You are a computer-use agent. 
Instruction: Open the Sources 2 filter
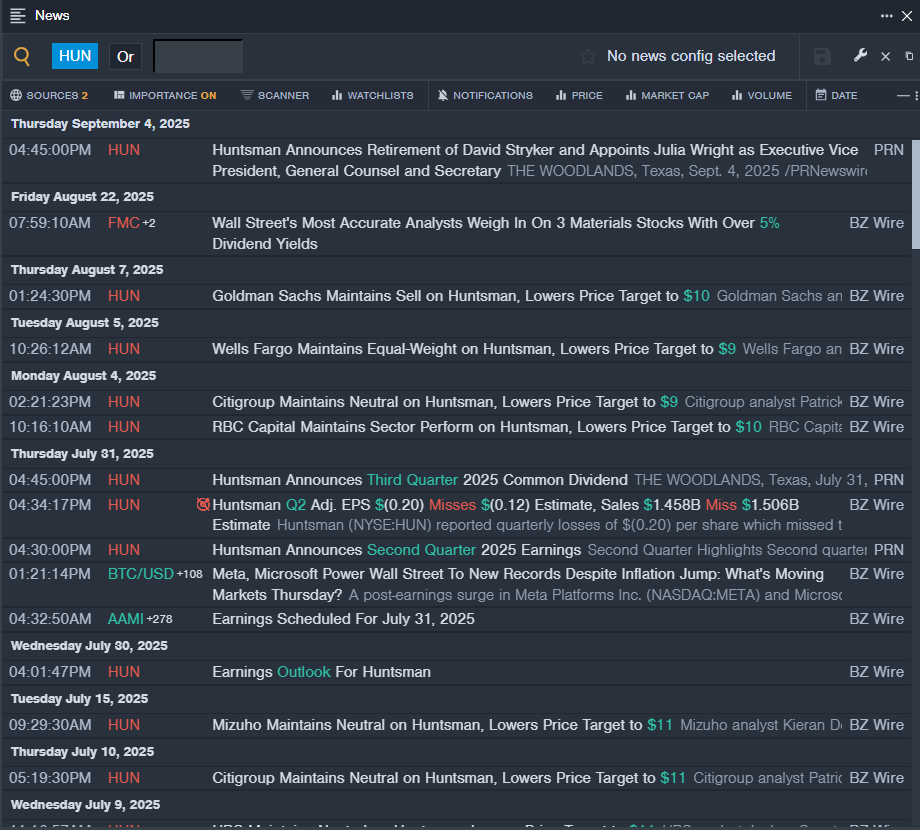(49, 95)
